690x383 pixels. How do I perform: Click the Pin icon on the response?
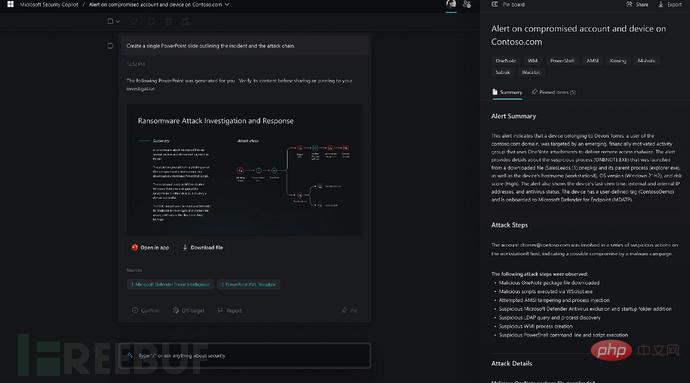point(345,310)
